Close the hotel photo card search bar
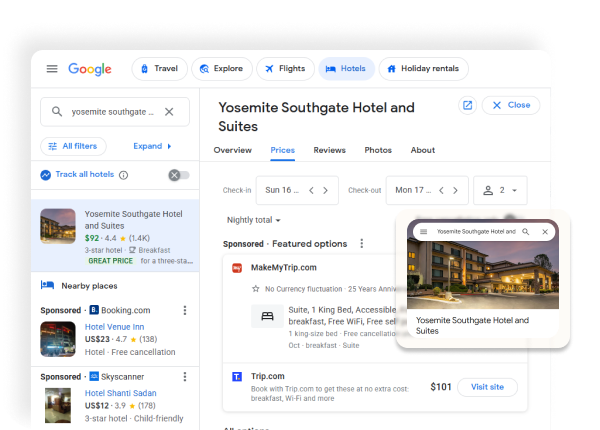Viewport: 600px width, 430px height. tap(545, 232)
